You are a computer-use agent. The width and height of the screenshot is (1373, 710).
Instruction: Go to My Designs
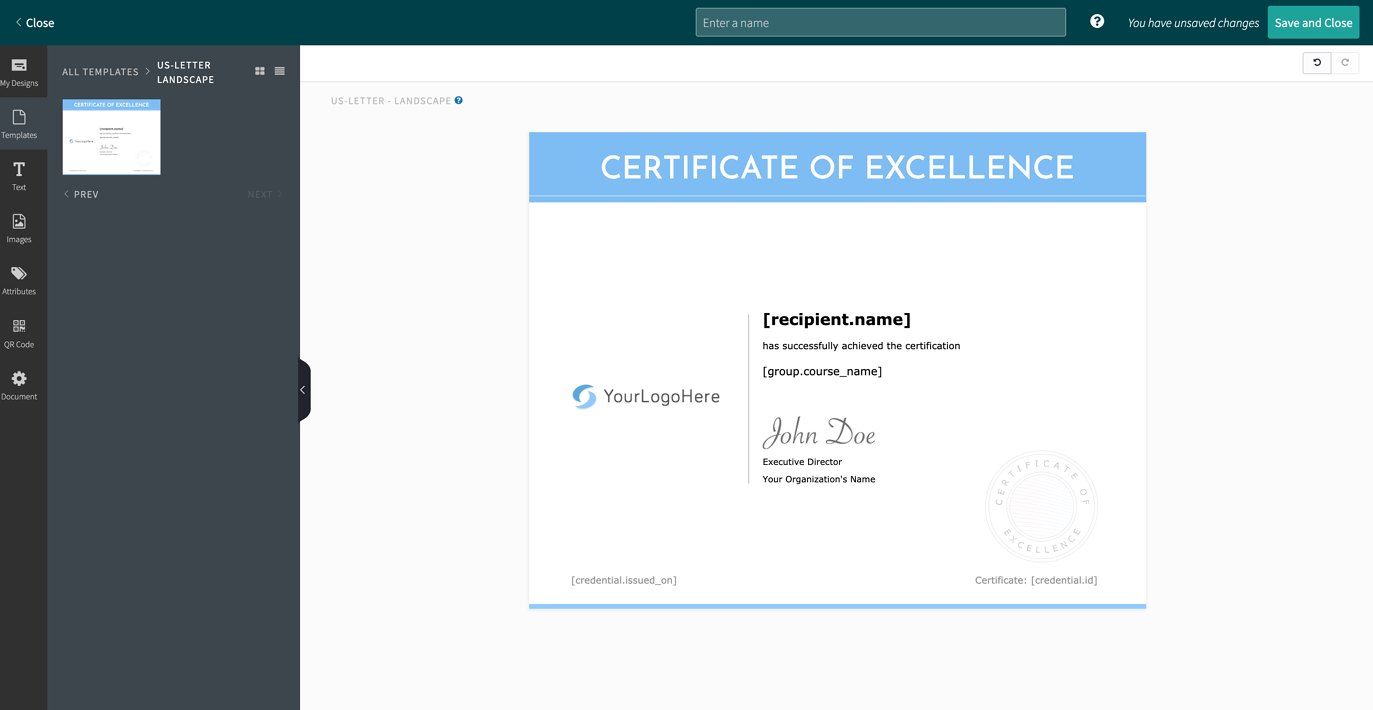coord(19,72)
